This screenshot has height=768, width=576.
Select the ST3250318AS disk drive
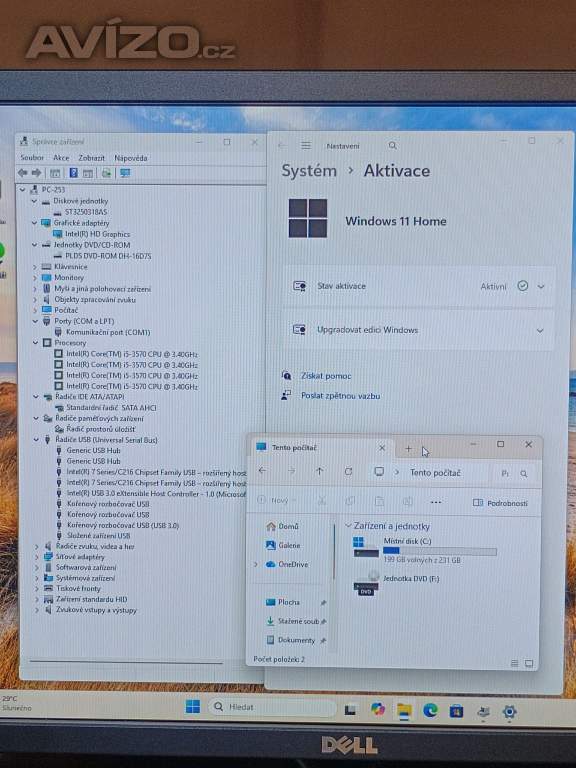(86, 212)
